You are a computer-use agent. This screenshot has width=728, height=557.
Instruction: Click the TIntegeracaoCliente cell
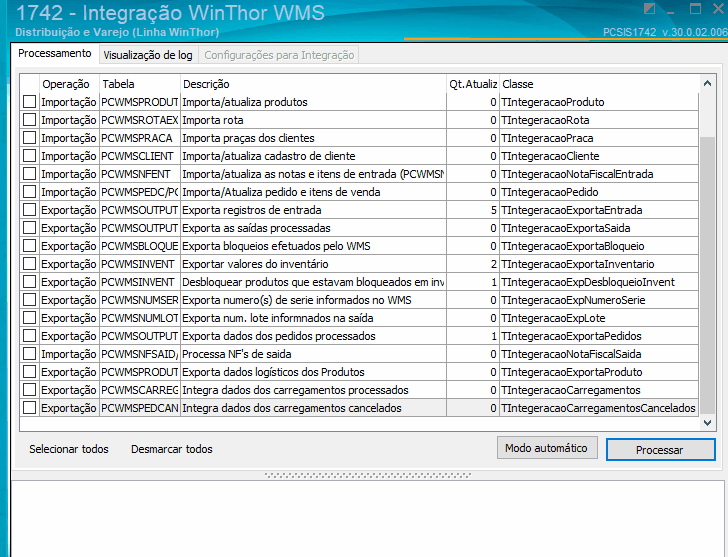(x=599, y=156)
